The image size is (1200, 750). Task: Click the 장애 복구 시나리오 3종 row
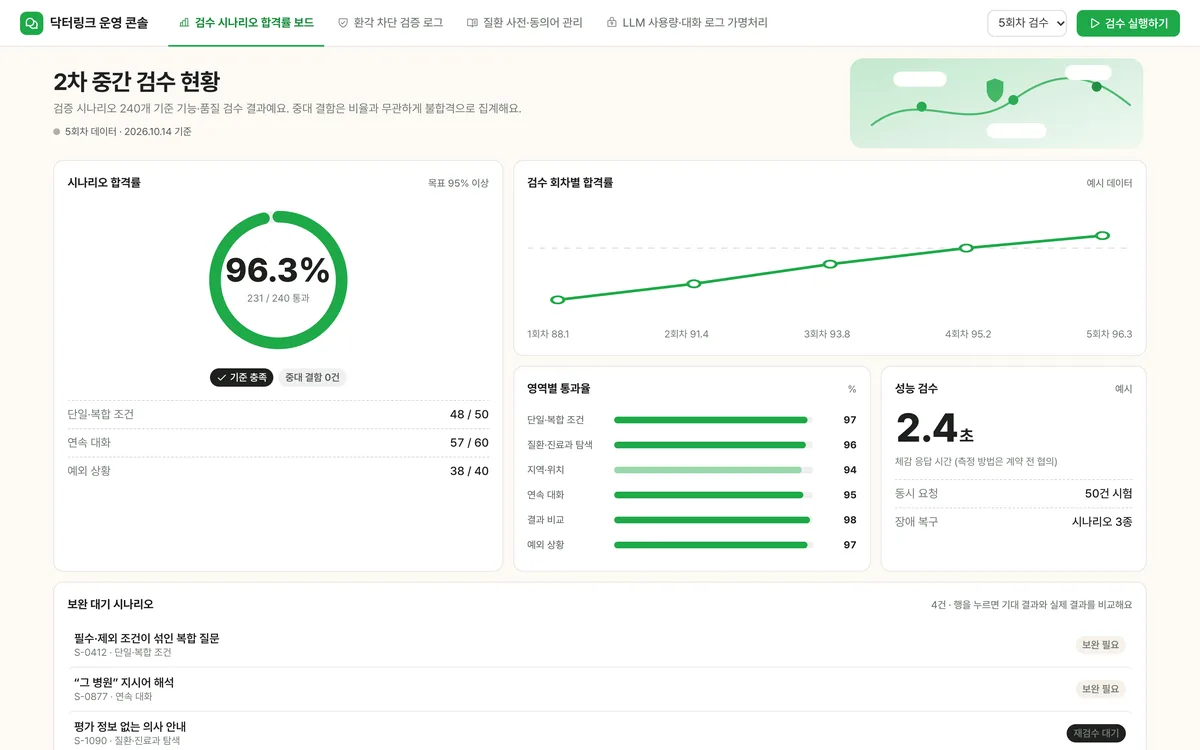tap(1013, 521)
